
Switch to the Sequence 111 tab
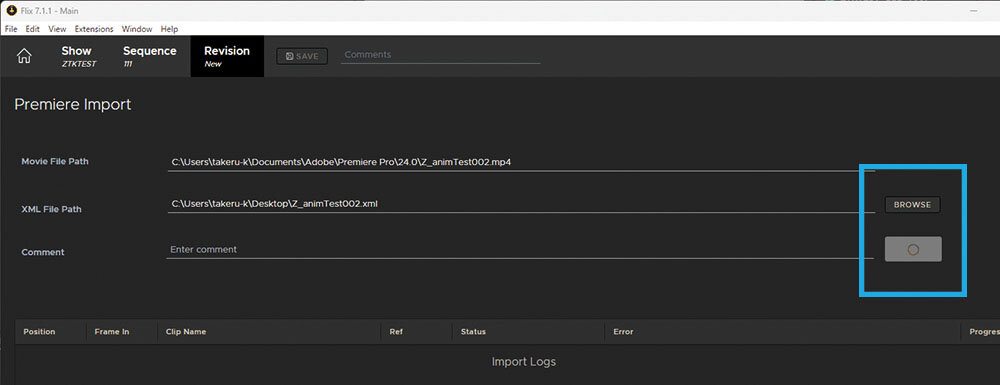click(150, 56)
